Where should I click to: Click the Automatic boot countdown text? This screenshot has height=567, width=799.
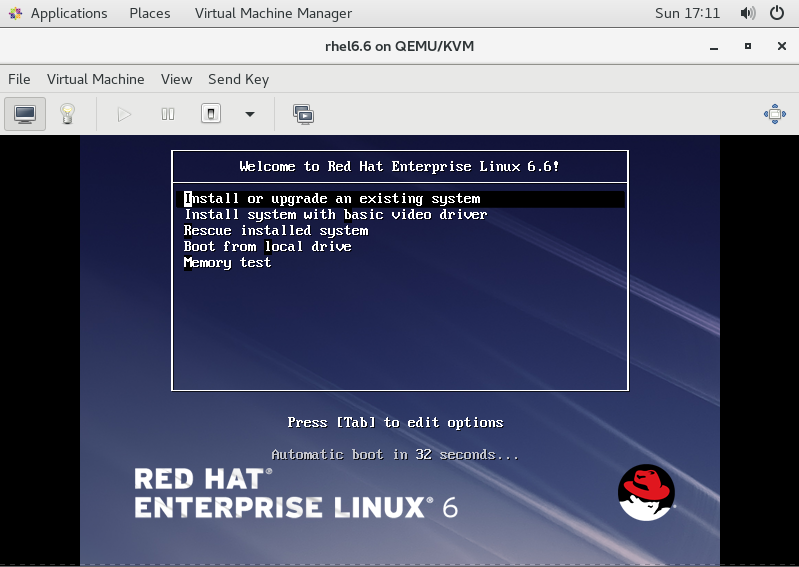tap(395, 454)
